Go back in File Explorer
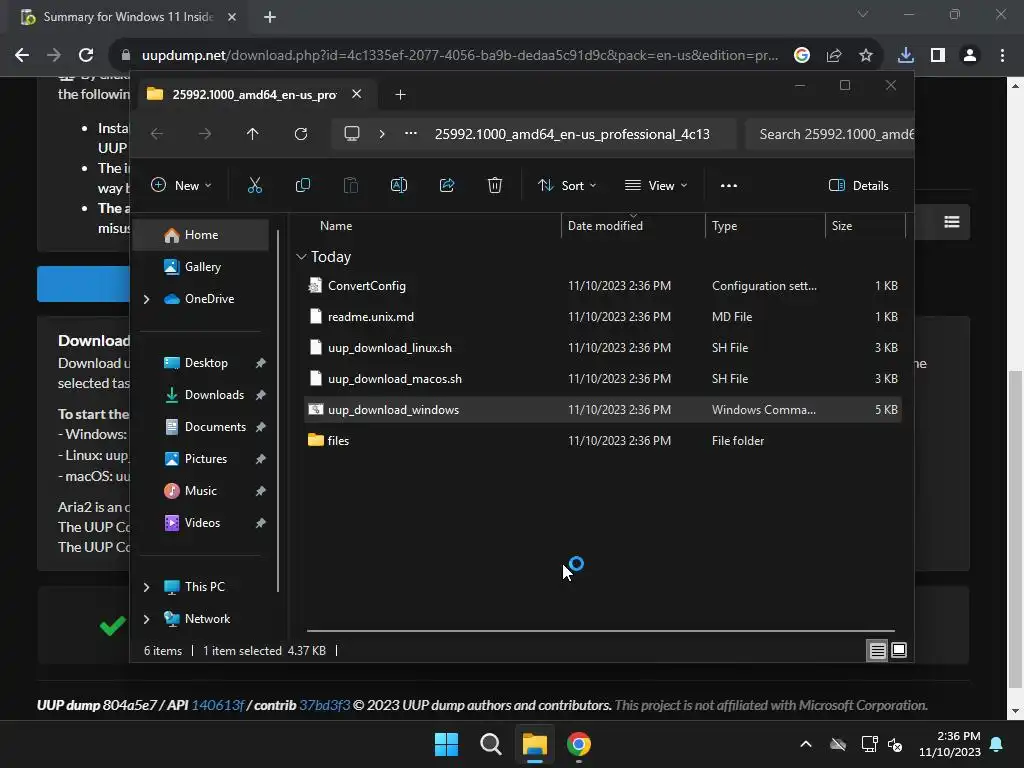1024x768 pixels. (x=157, y=134)
